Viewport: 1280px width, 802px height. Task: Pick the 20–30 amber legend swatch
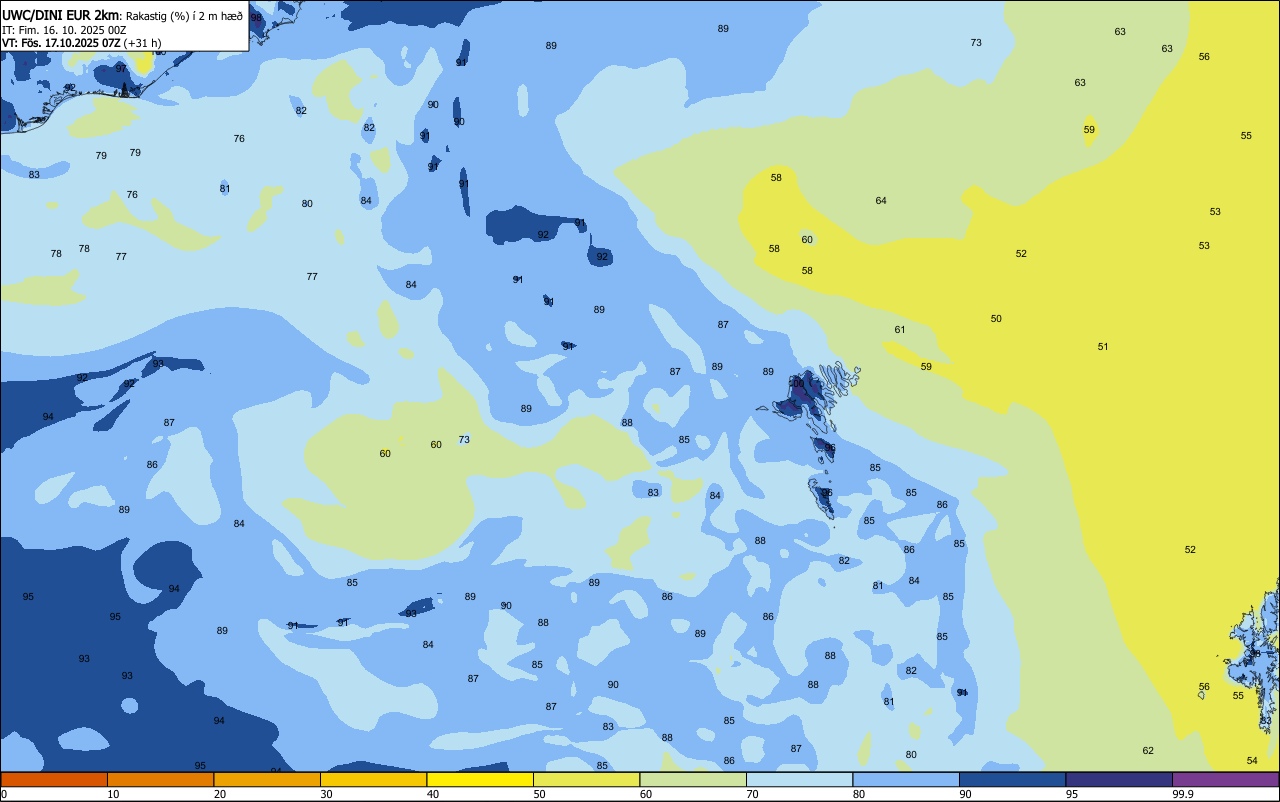pyautogui.click(x=267, y=779)
